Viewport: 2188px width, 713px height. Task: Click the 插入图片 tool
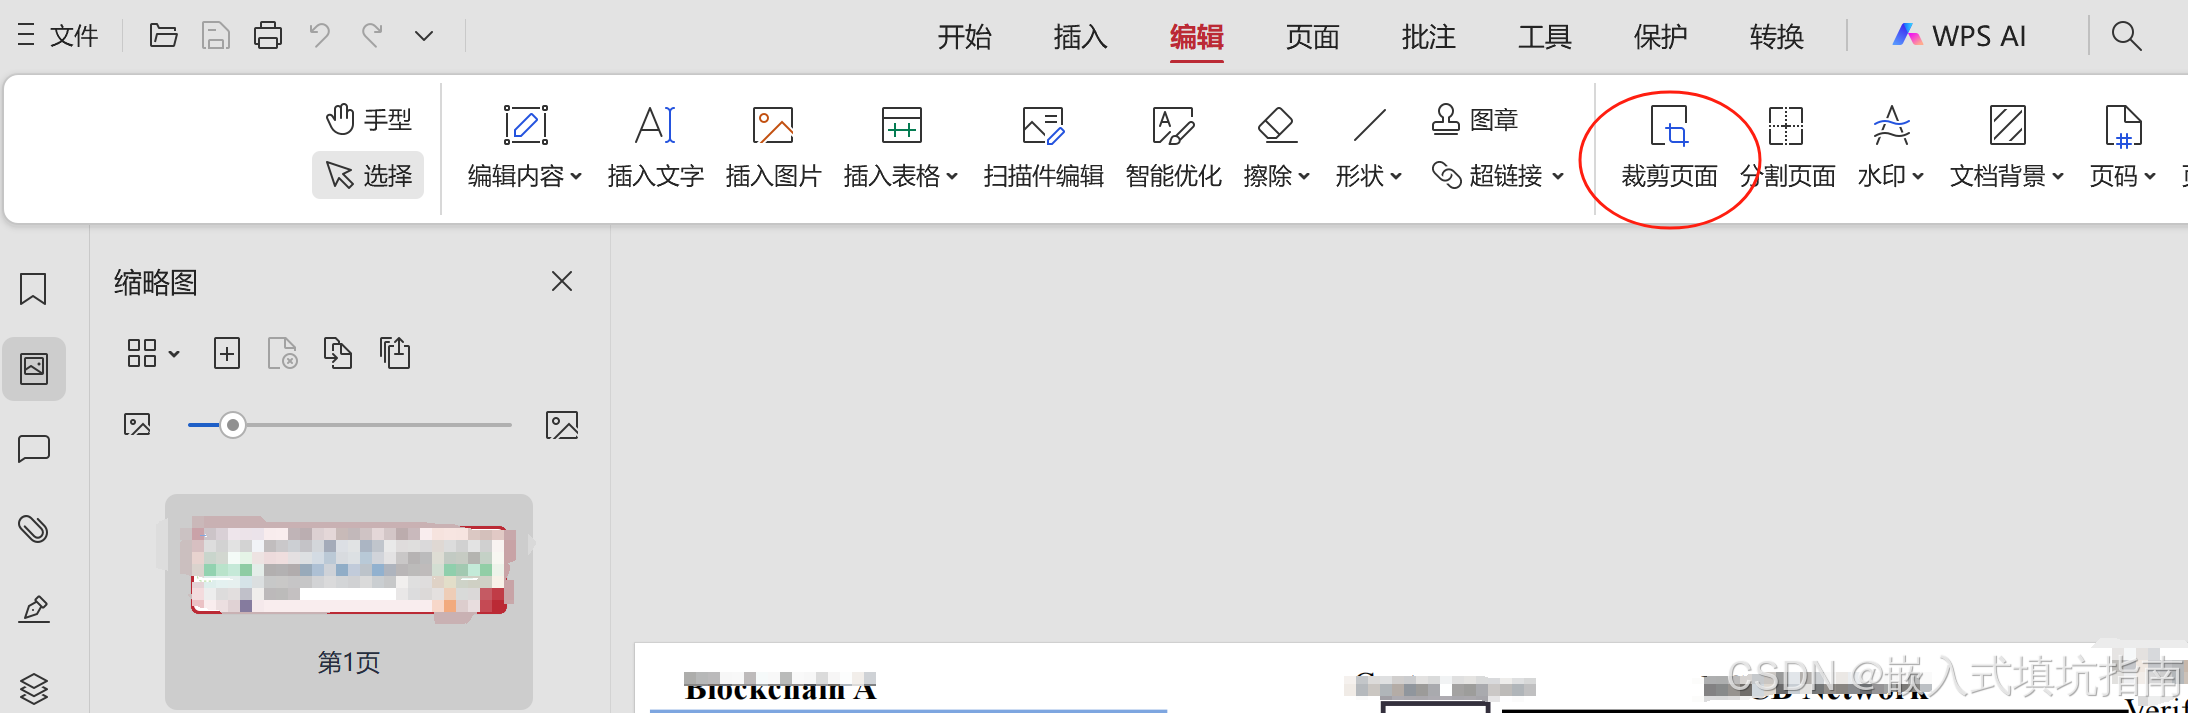click(x=773, y=148)
